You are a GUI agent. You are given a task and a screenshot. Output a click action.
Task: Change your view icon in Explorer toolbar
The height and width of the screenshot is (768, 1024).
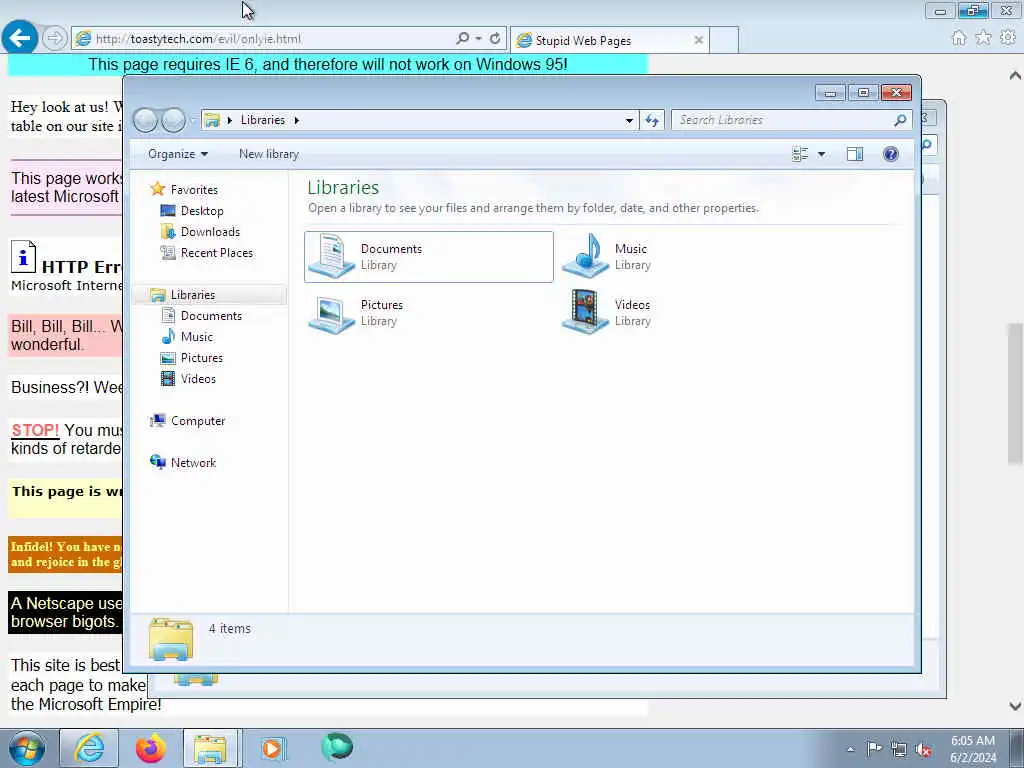[800, 154]
